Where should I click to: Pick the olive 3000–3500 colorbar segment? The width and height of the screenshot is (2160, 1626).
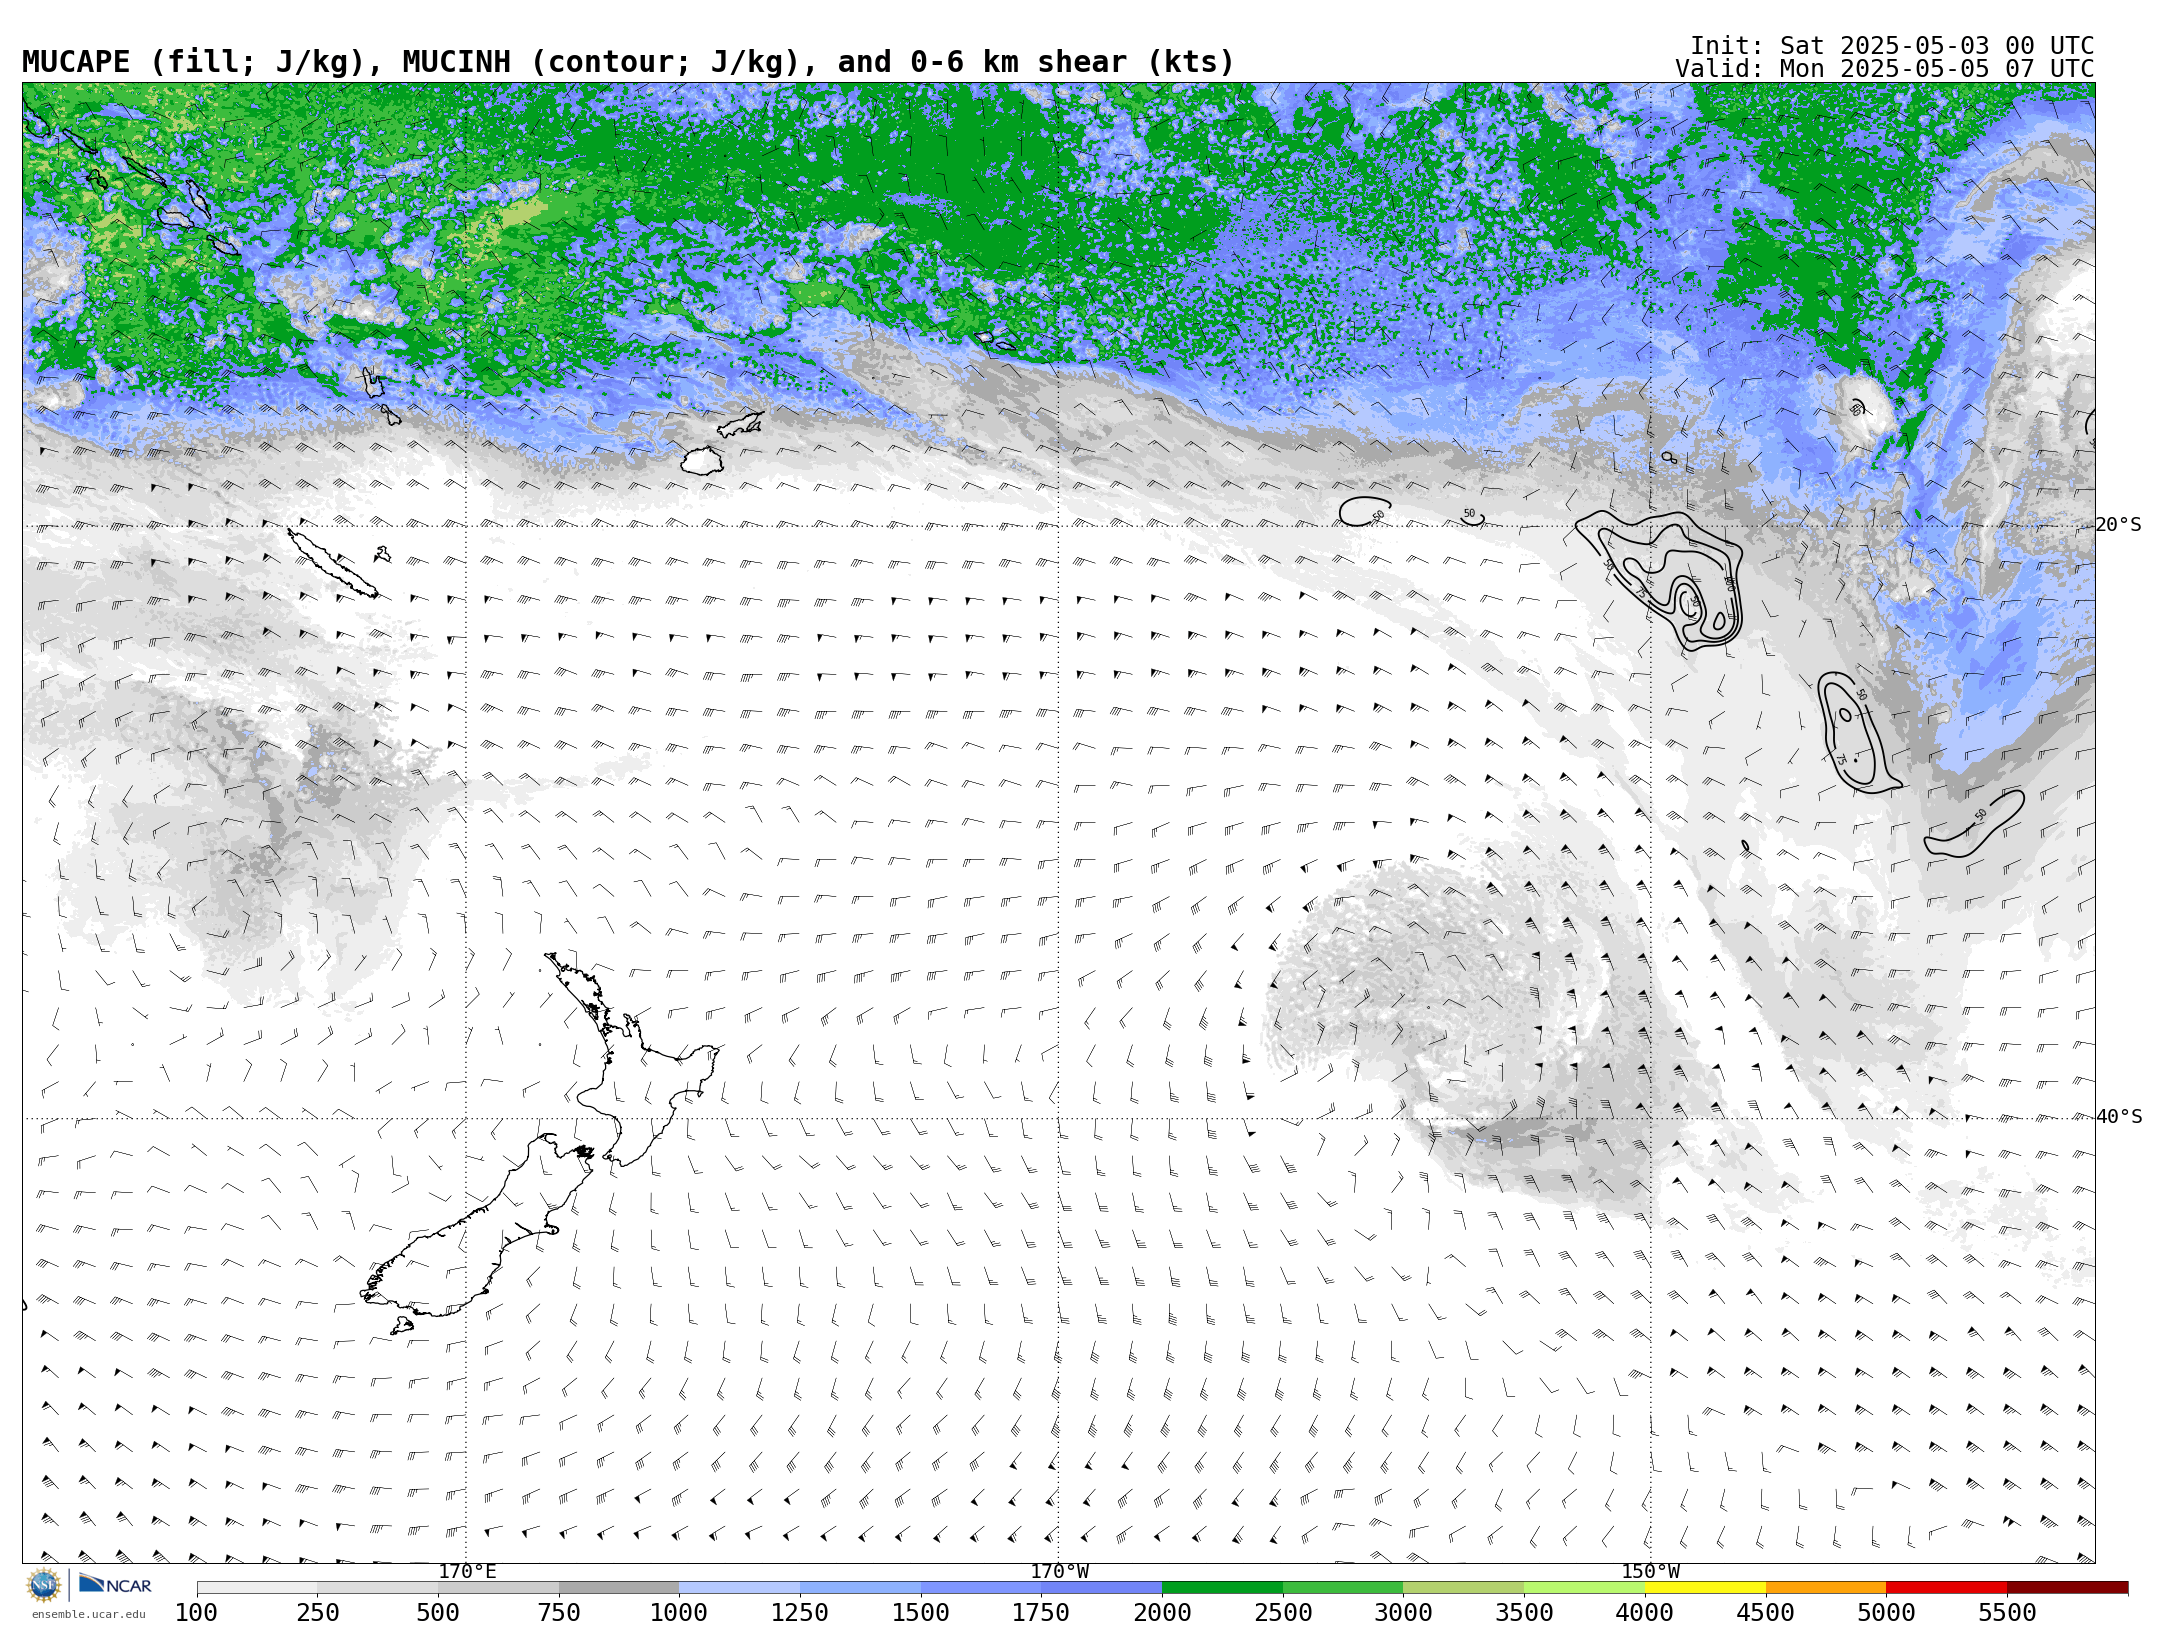click(x=1463, y=1587)
